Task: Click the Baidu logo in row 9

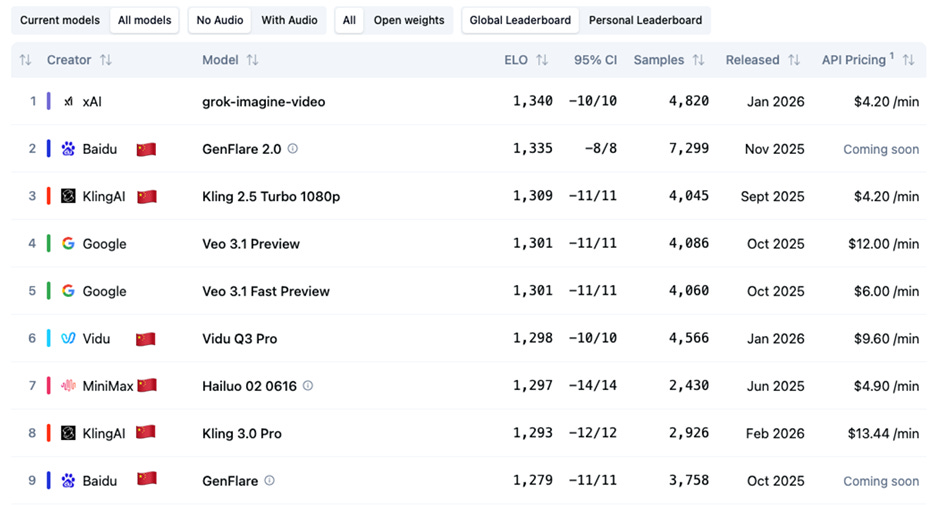Action: (68, 480)
